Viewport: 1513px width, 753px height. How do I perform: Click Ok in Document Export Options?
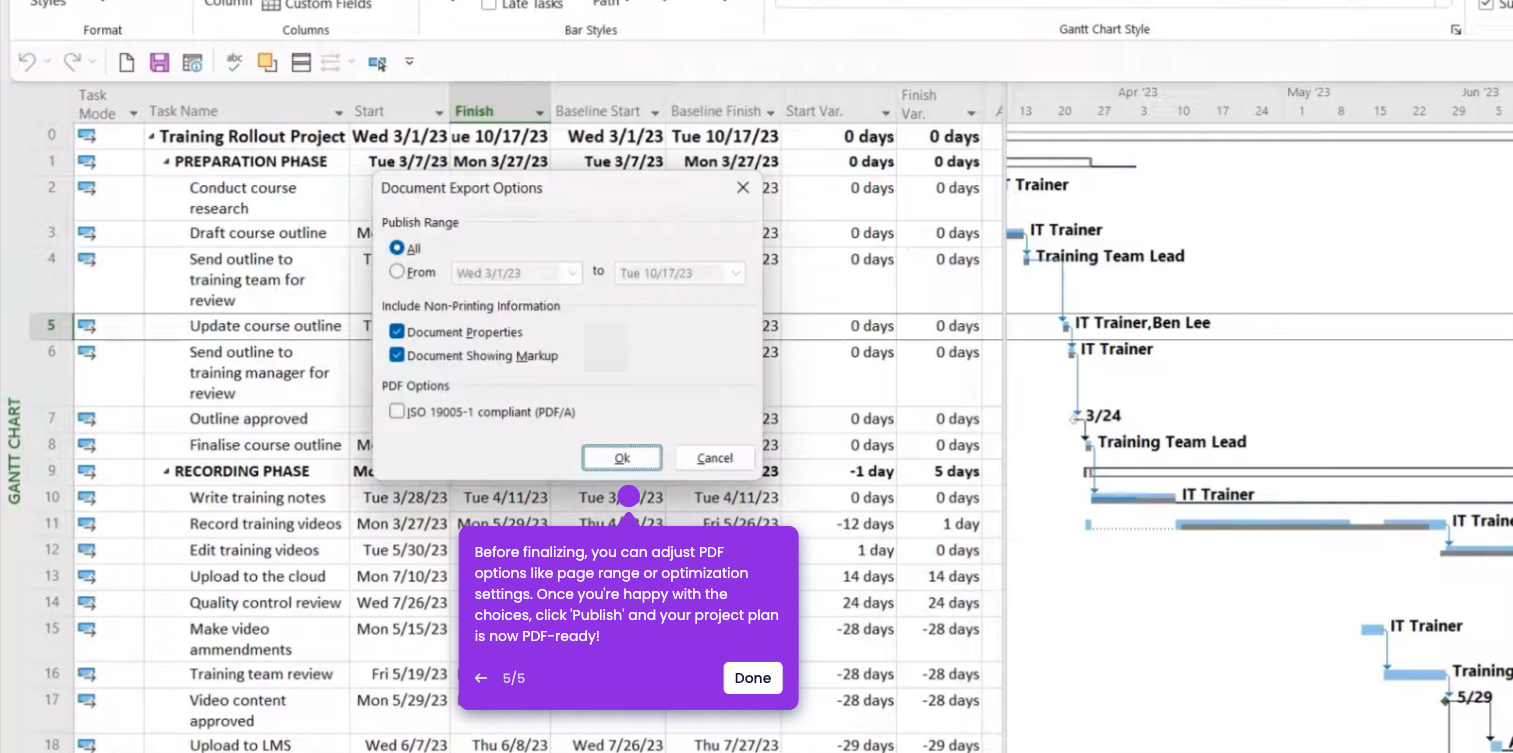pyautogui.click(x=622, y=458)
